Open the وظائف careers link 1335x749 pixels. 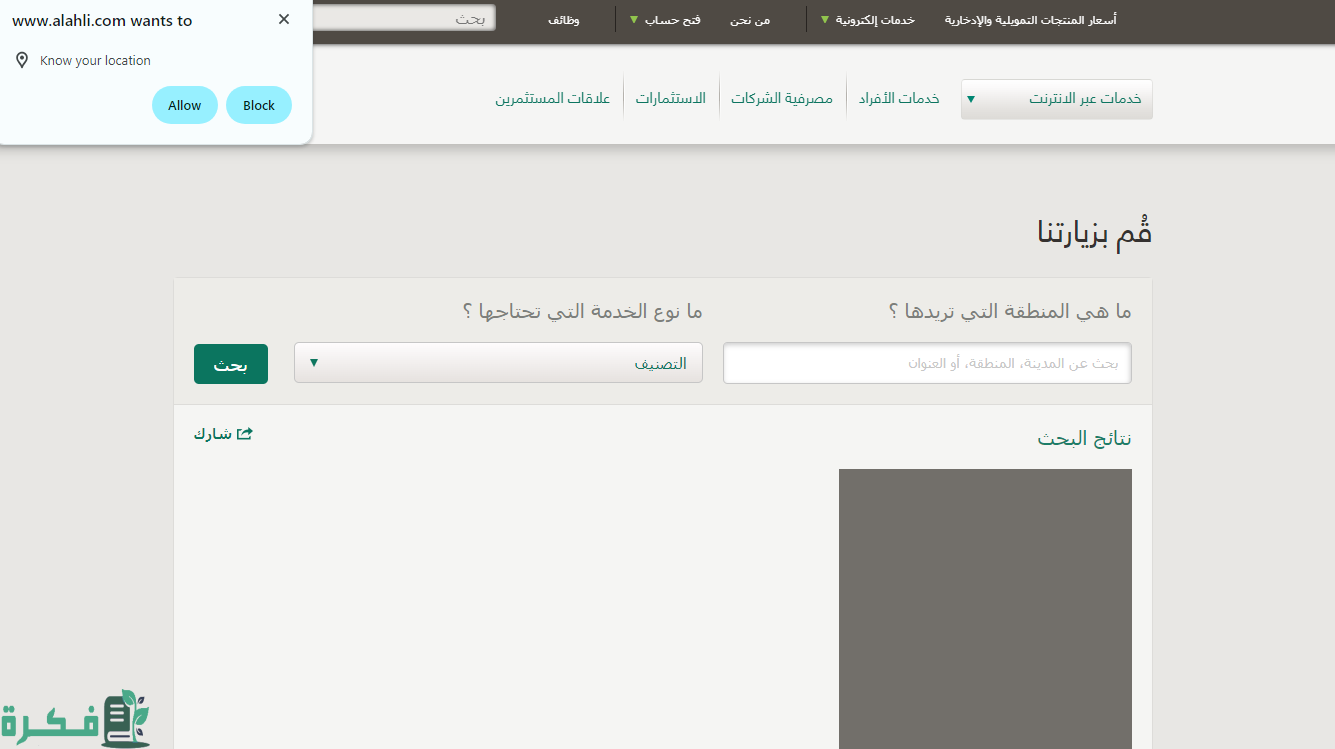[564, 20]
